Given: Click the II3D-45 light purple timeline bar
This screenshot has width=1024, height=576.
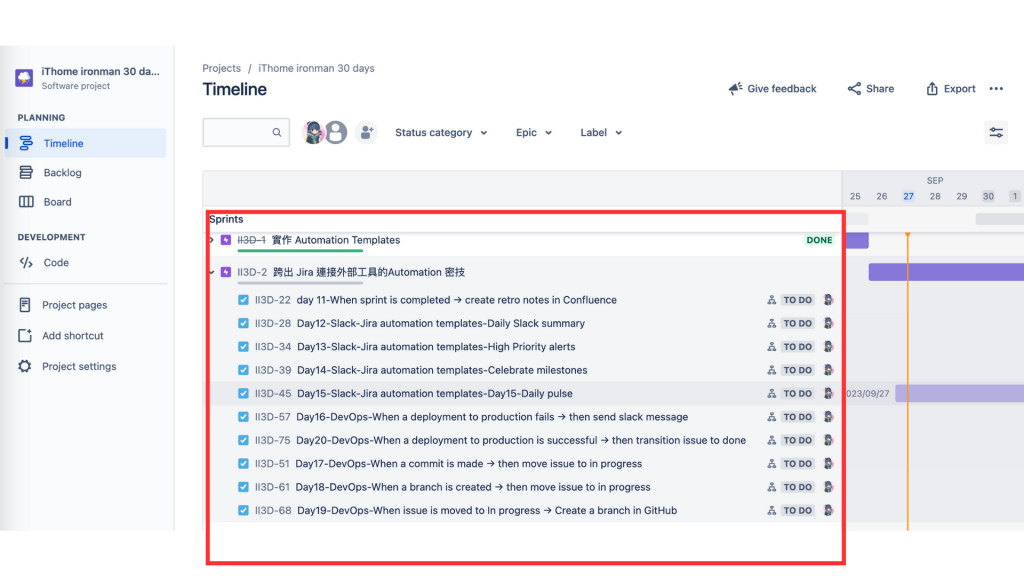Looking at the screenshot, I should 959,393.
